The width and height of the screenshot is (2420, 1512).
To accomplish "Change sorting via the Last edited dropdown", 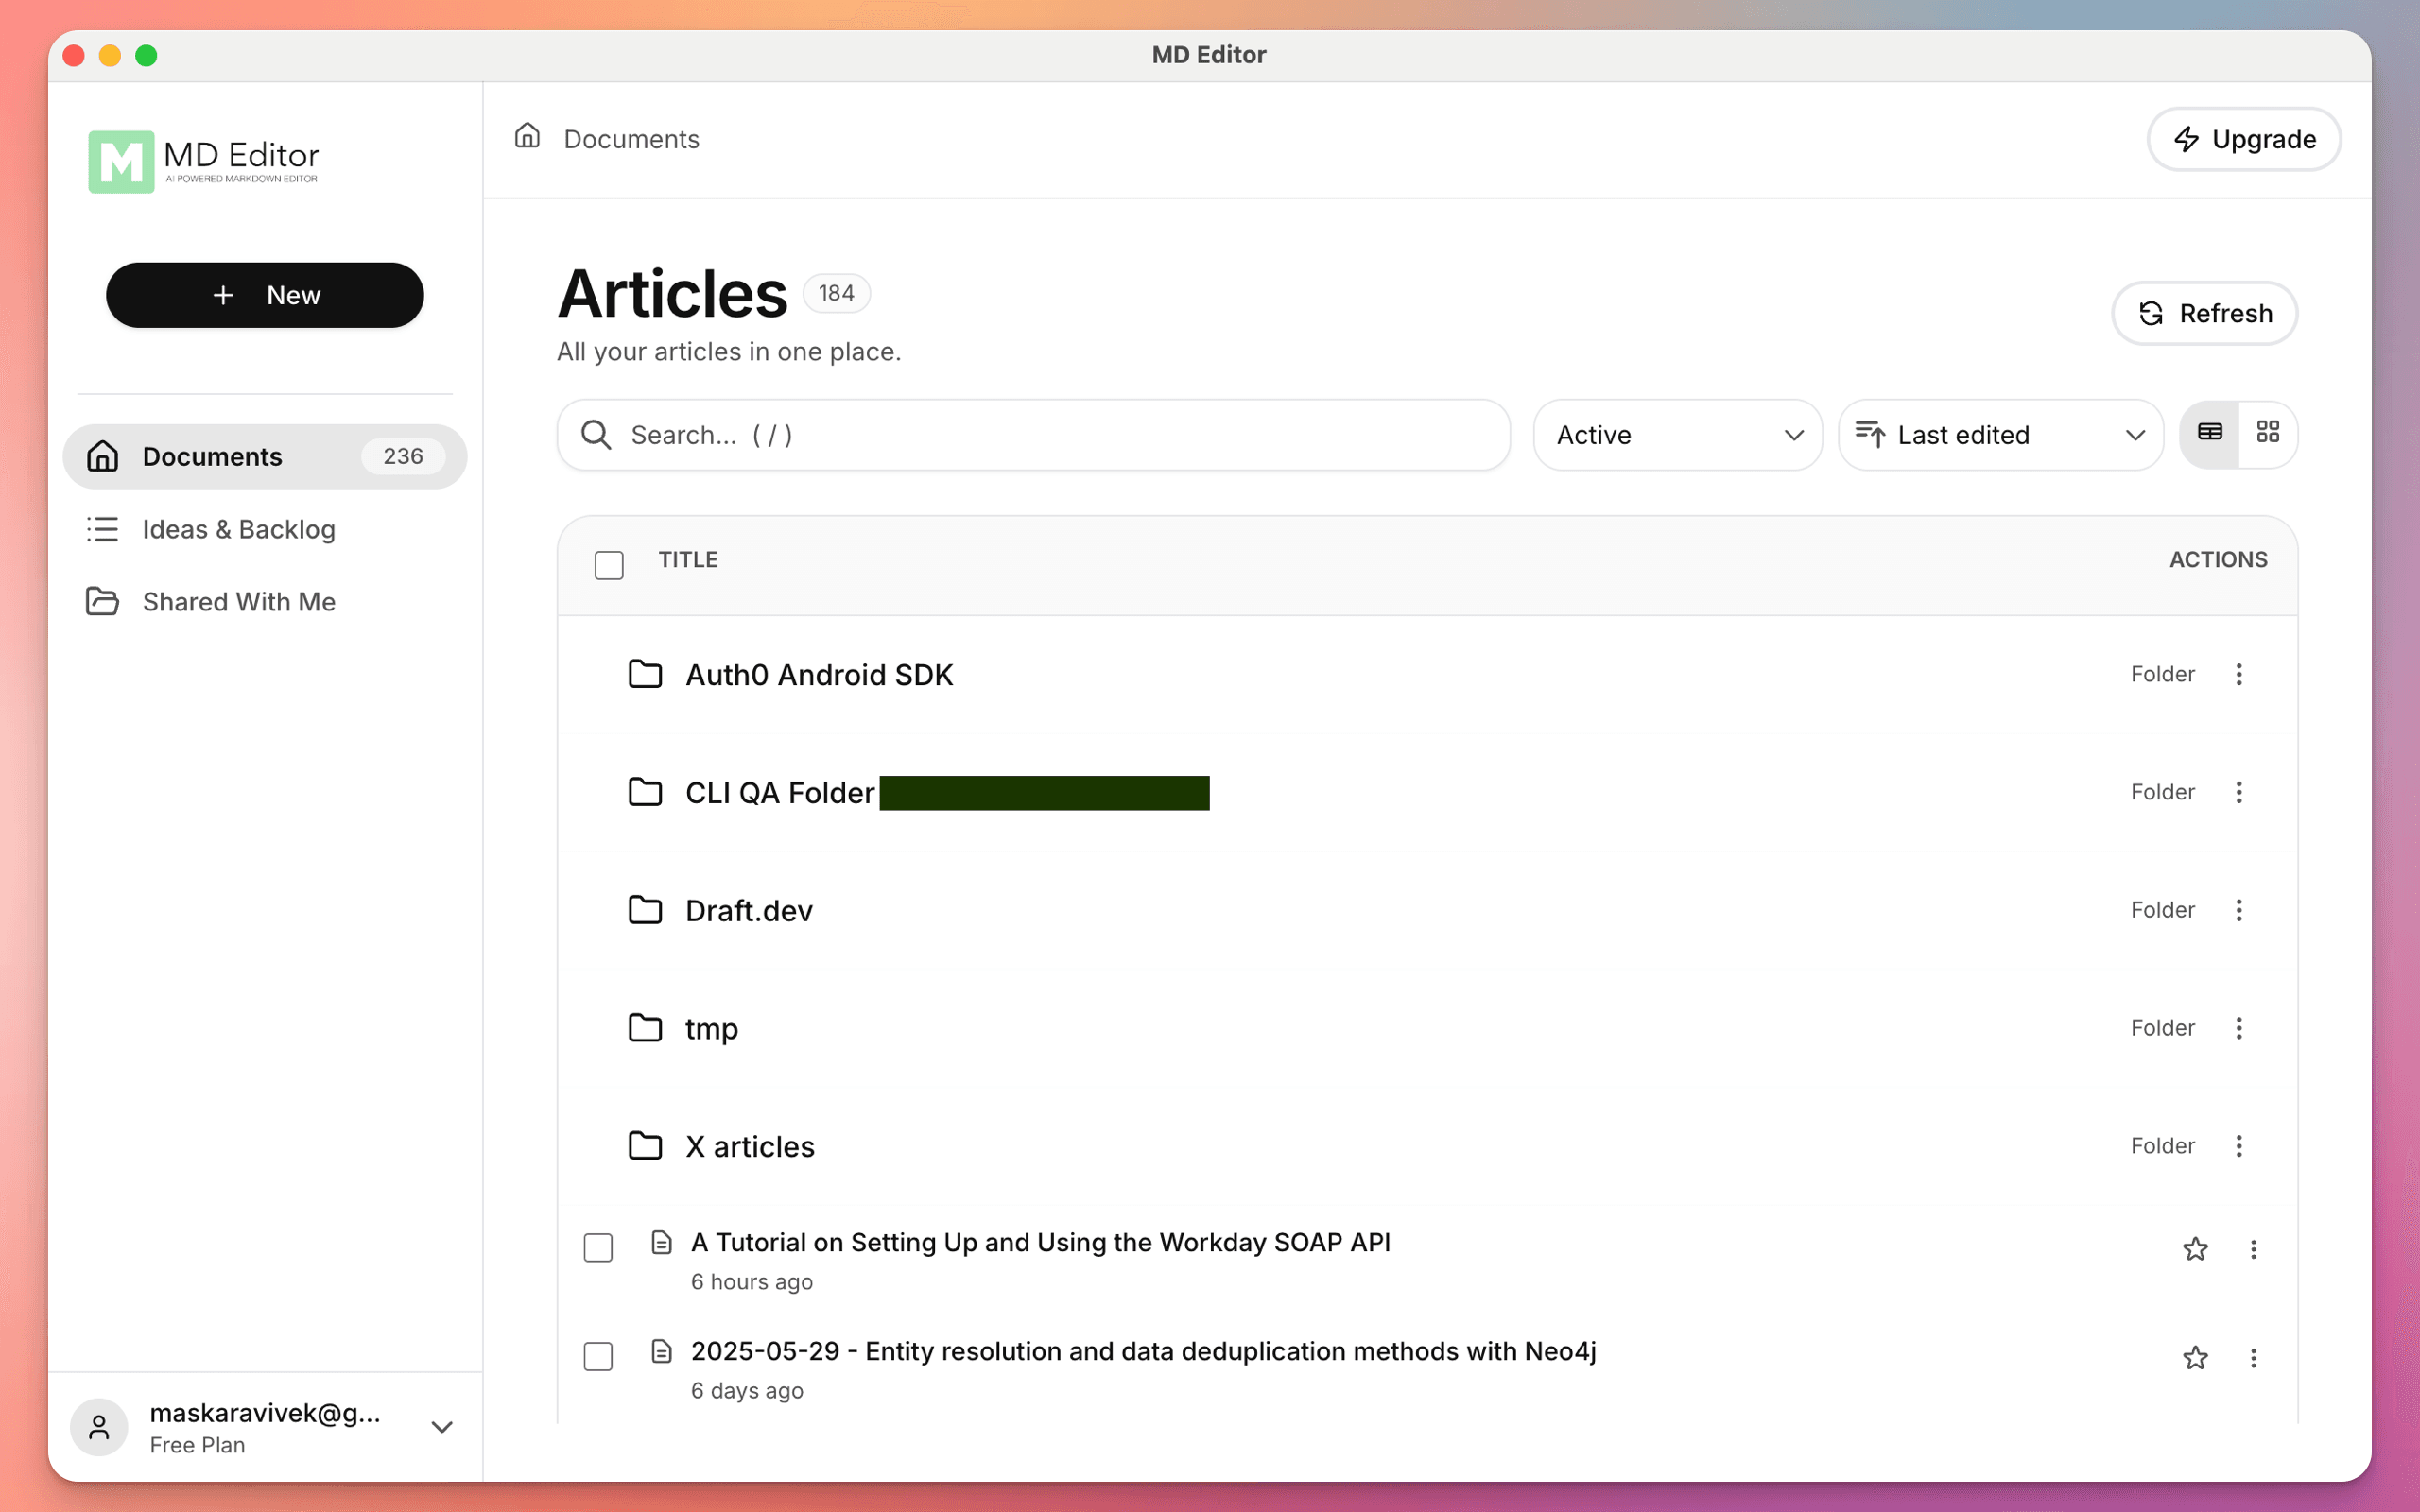I will [2000, 434].
